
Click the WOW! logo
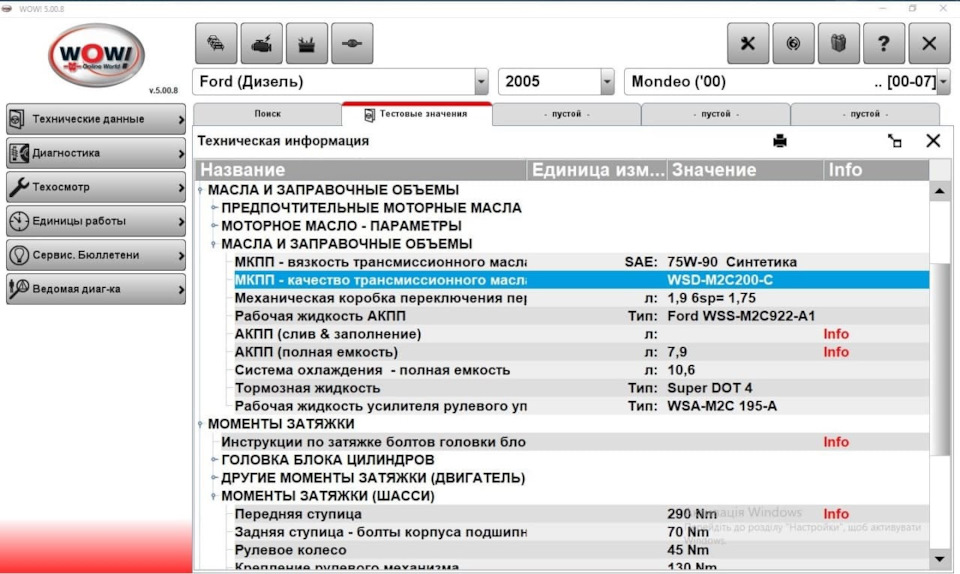coord(96,56)
